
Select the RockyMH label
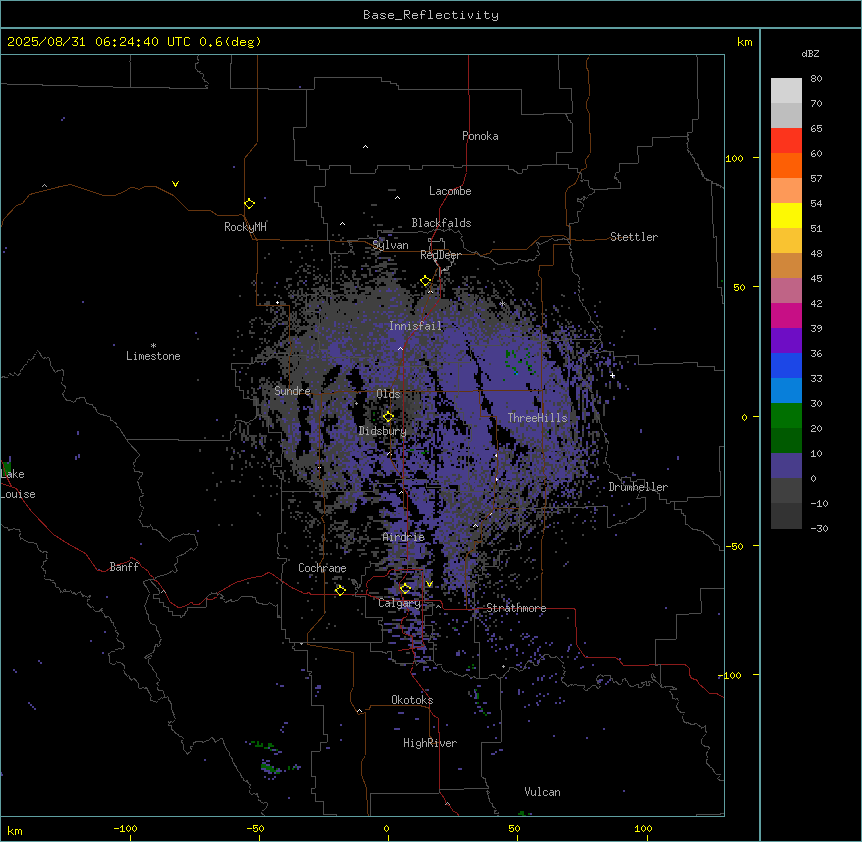tap(245, 226)
